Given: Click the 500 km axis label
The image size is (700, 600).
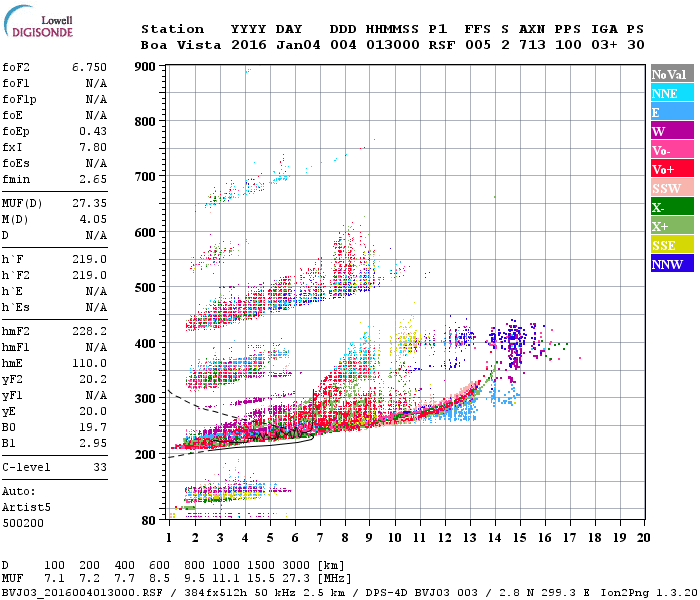Looking at the screenshot, I should click(x=145, y=288).
